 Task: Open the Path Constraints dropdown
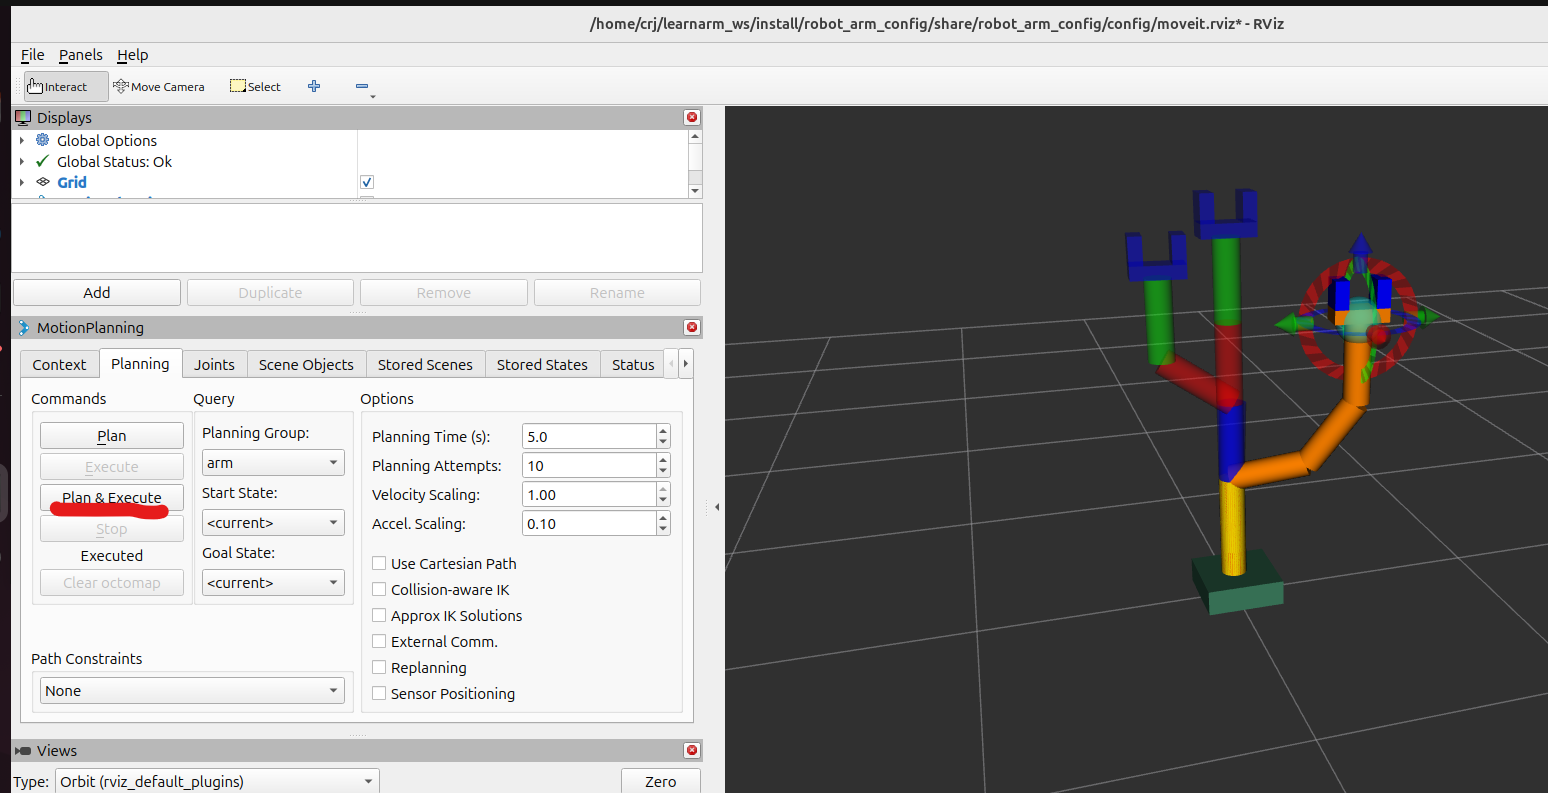coord(192,690)
